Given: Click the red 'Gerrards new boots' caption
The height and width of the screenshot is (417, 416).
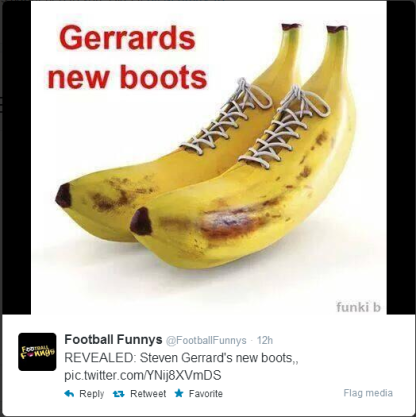Looking at the screenshot, I should click(127, 57).
